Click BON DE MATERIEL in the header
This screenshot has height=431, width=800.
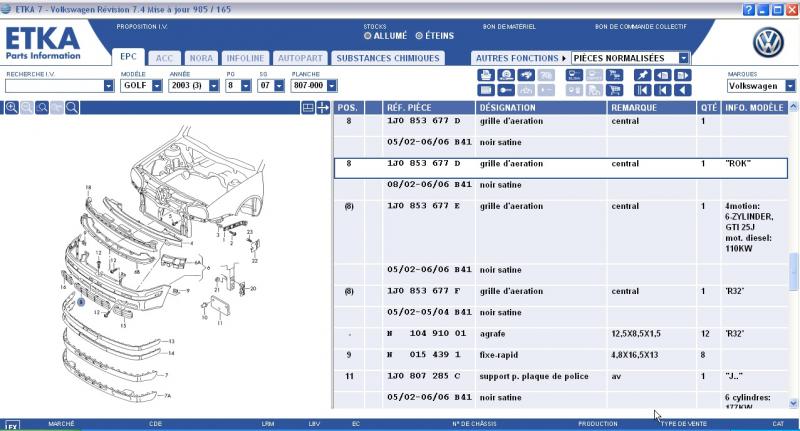(509, 27)
